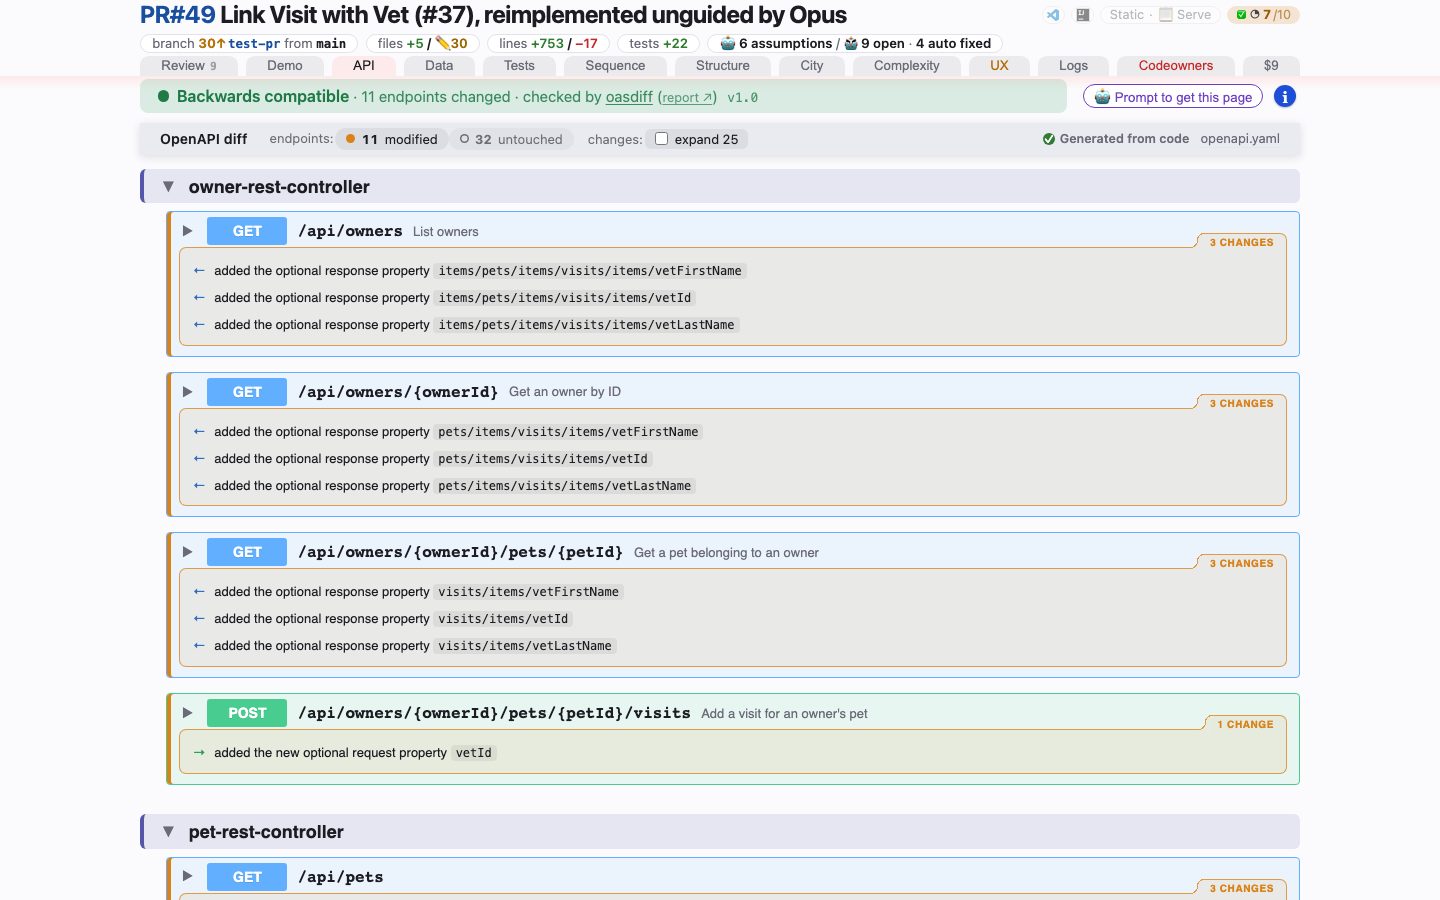Open the Review tab
Image resolution: width=1440 pixels, height=900 pixels.
(189, 66)
